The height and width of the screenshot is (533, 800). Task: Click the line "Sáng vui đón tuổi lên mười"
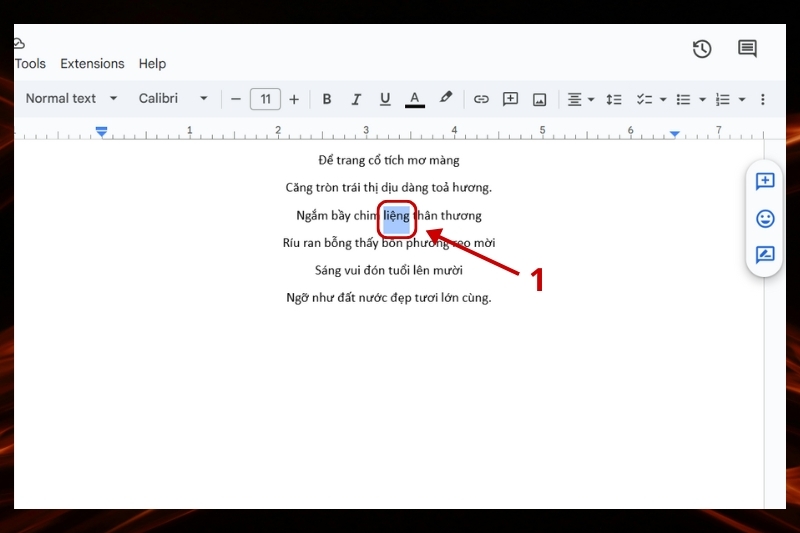click(389, 270)
